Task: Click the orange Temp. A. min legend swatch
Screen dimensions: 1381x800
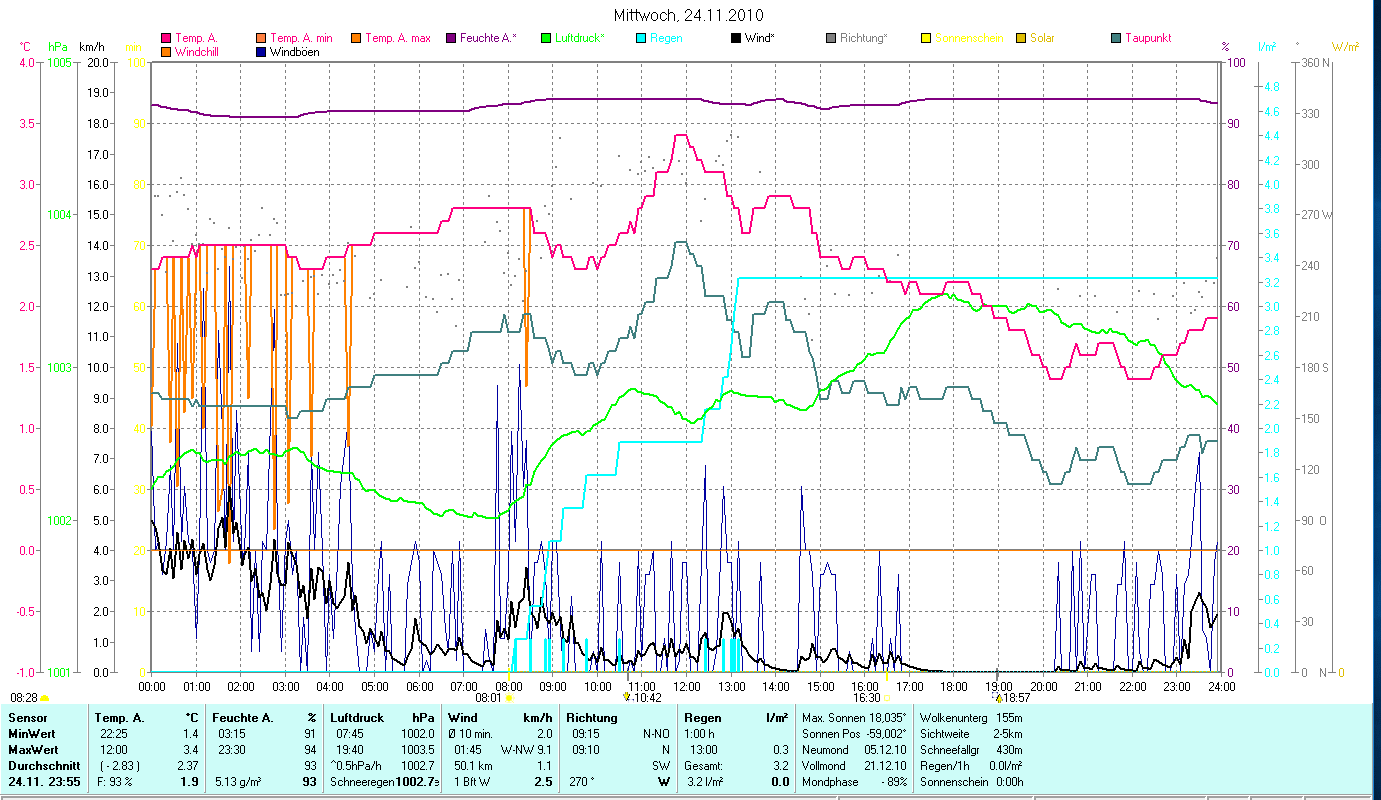Action: 262,38
